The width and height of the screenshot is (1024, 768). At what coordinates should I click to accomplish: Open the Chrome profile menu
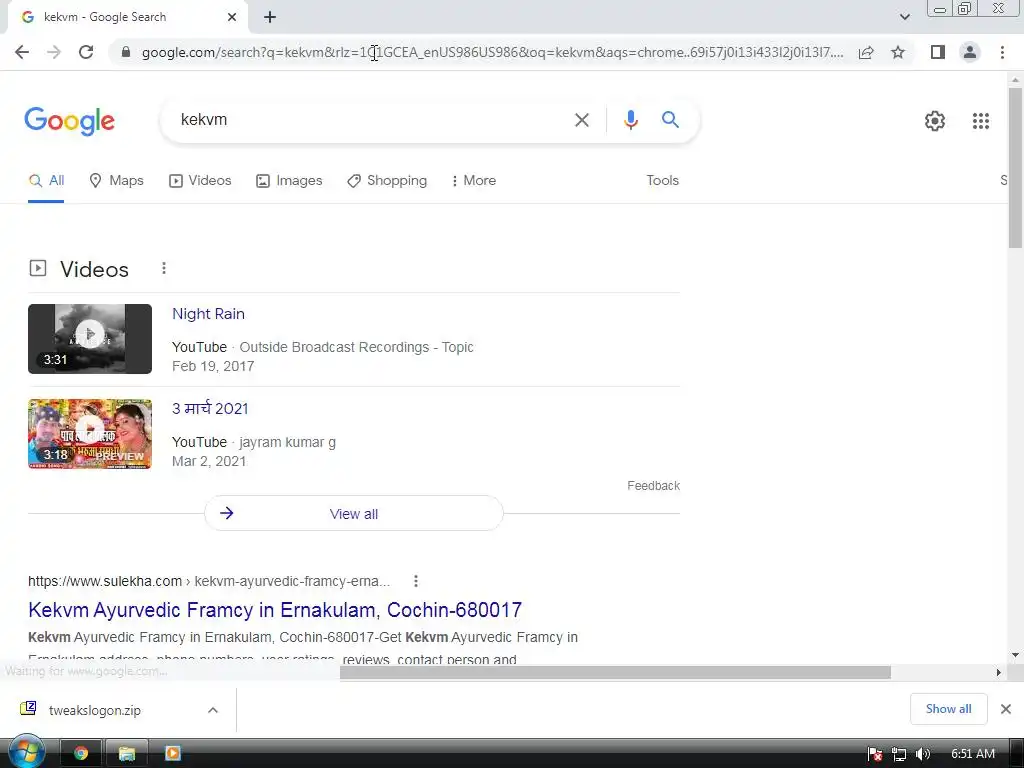pyautogui.click(x=970, y=52)
